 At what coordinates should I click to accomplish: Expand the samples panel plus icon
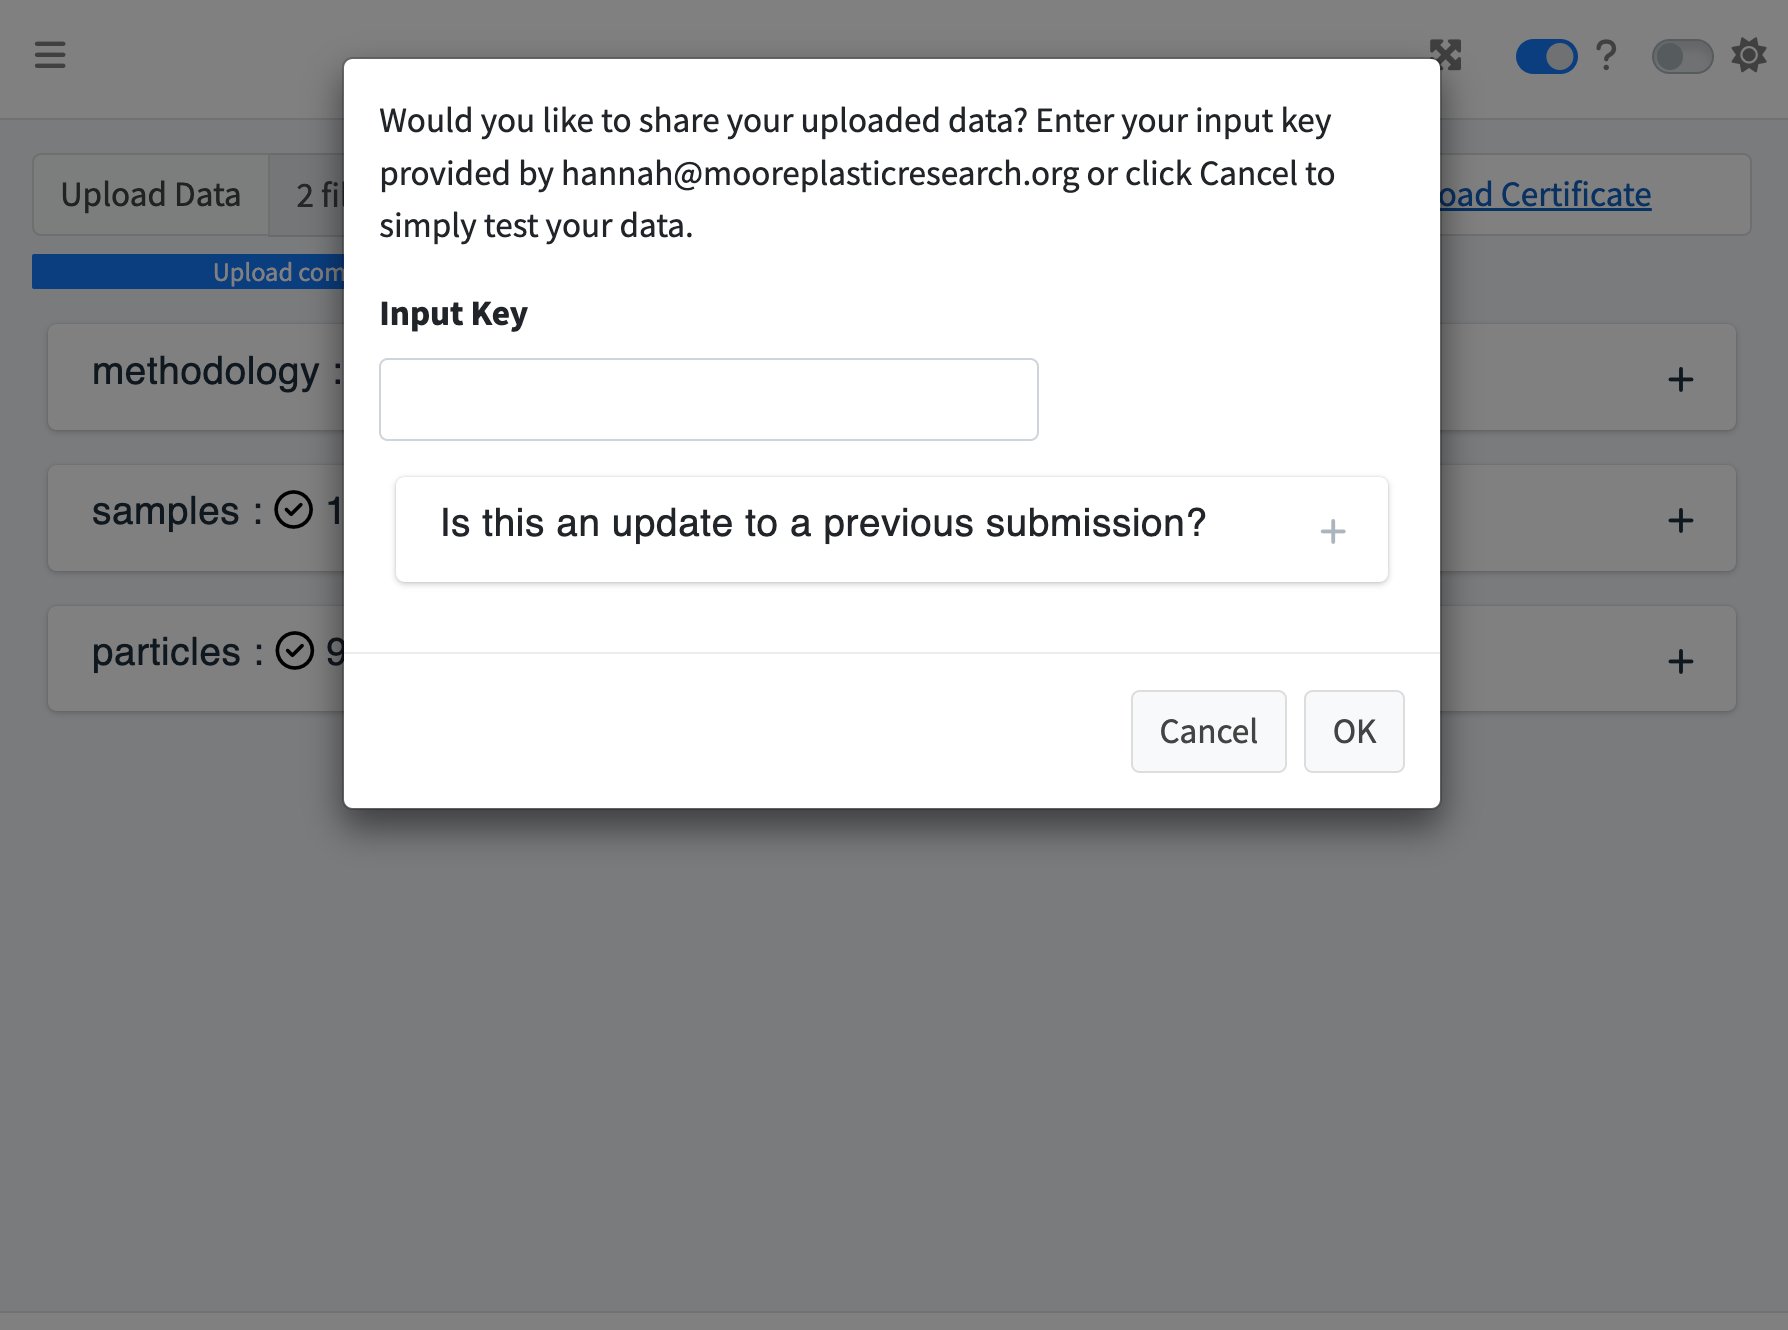[1680, 520]
